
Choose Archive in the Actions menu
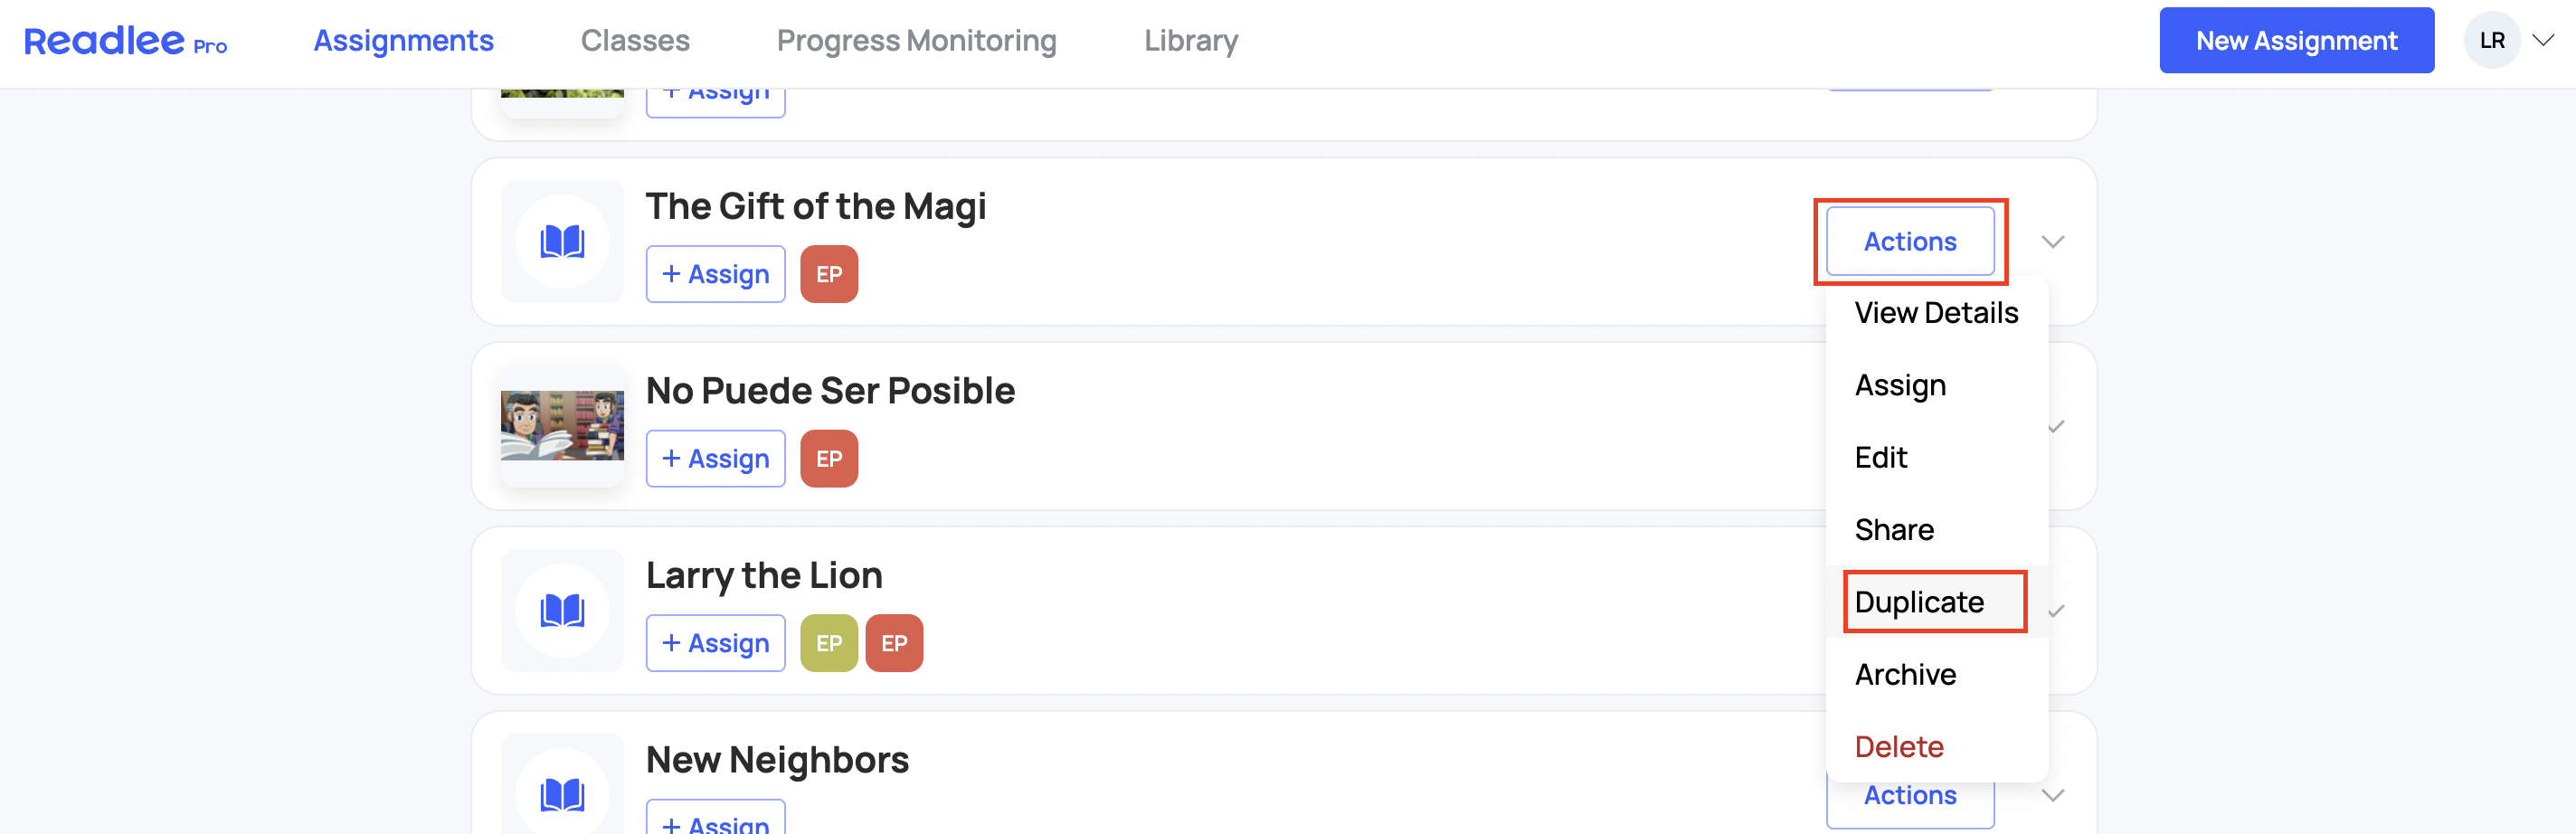[x=1905, y=675]
